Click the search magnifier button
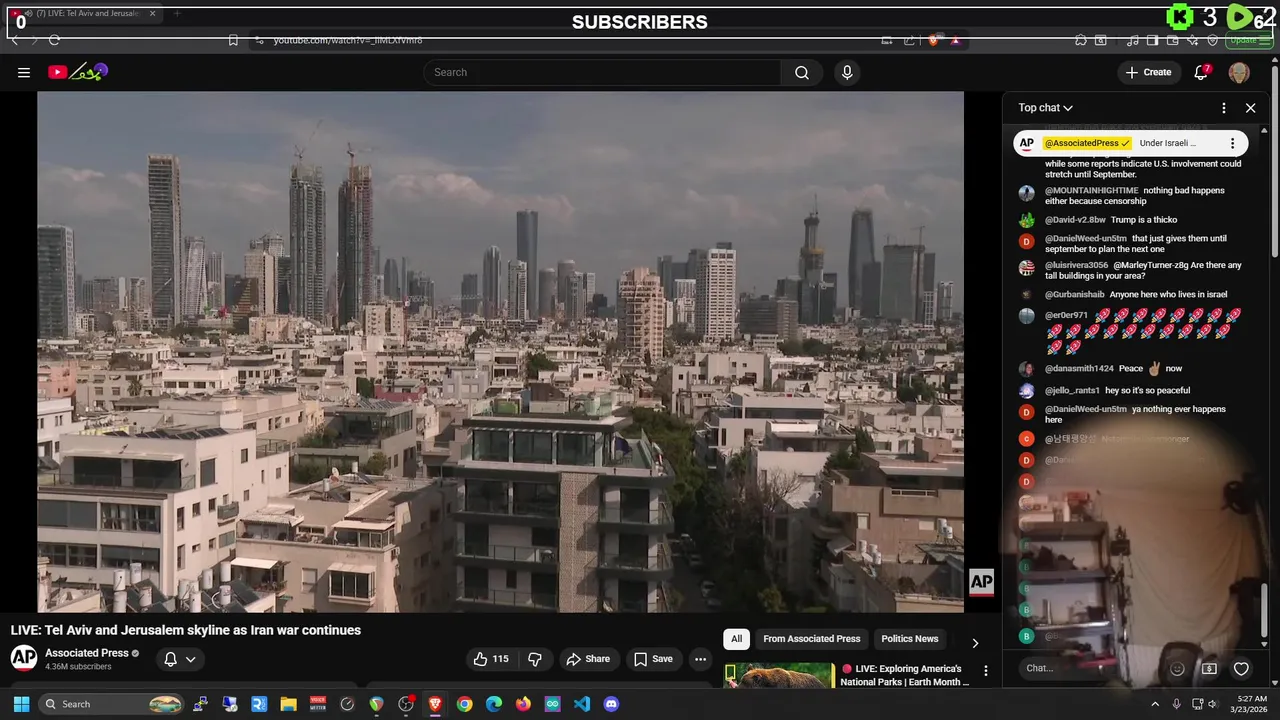 [x=802, y=72]
